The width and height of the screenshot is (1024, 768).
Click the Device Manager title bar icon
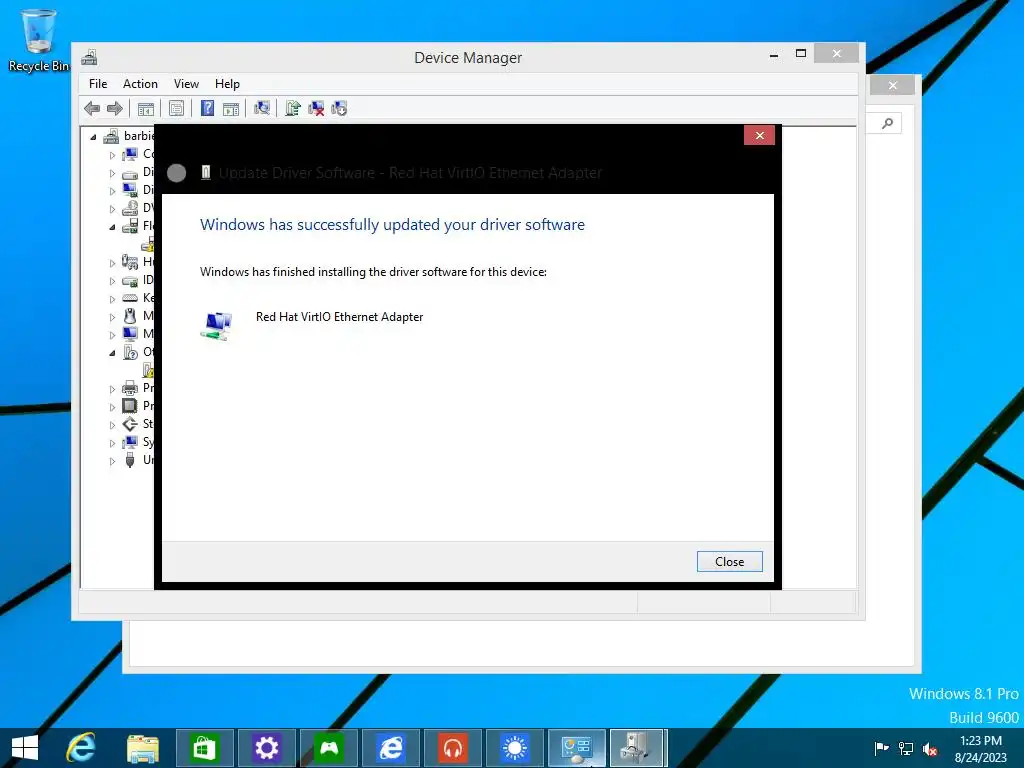tap(89, 57)
